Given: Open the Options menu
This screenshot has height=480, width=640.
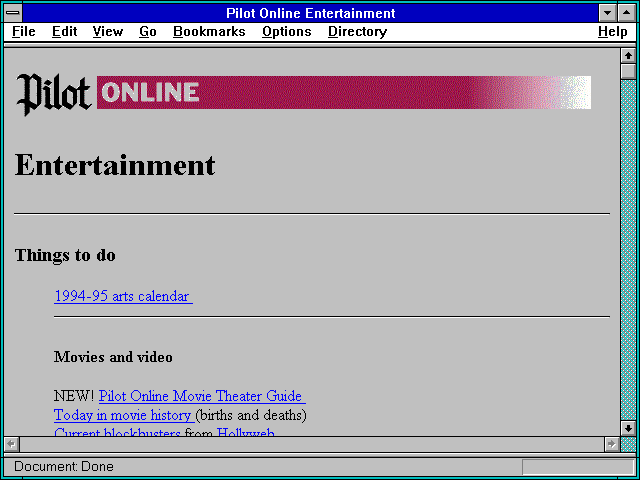Looking at the screenshot, I should (x=287, y=32).
